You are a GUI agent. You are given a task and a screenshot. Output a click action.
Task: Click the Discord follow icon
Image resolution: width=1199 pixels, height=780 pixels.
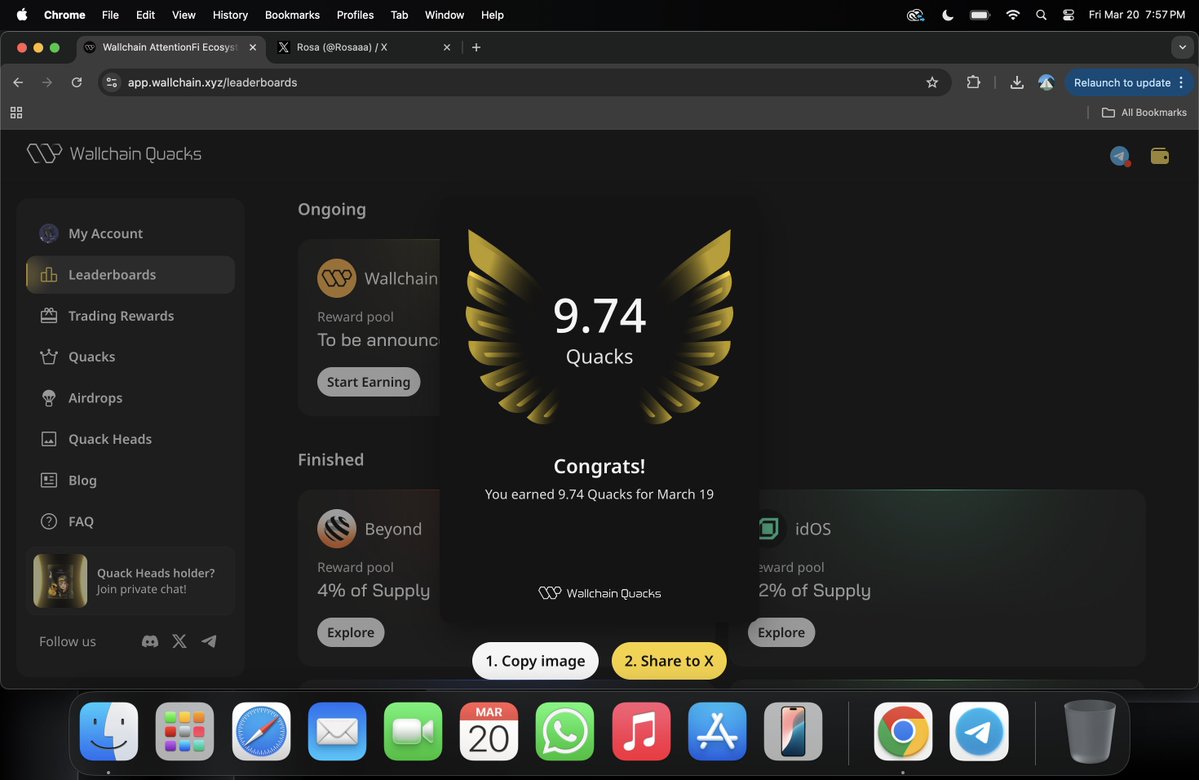[150, 642]
